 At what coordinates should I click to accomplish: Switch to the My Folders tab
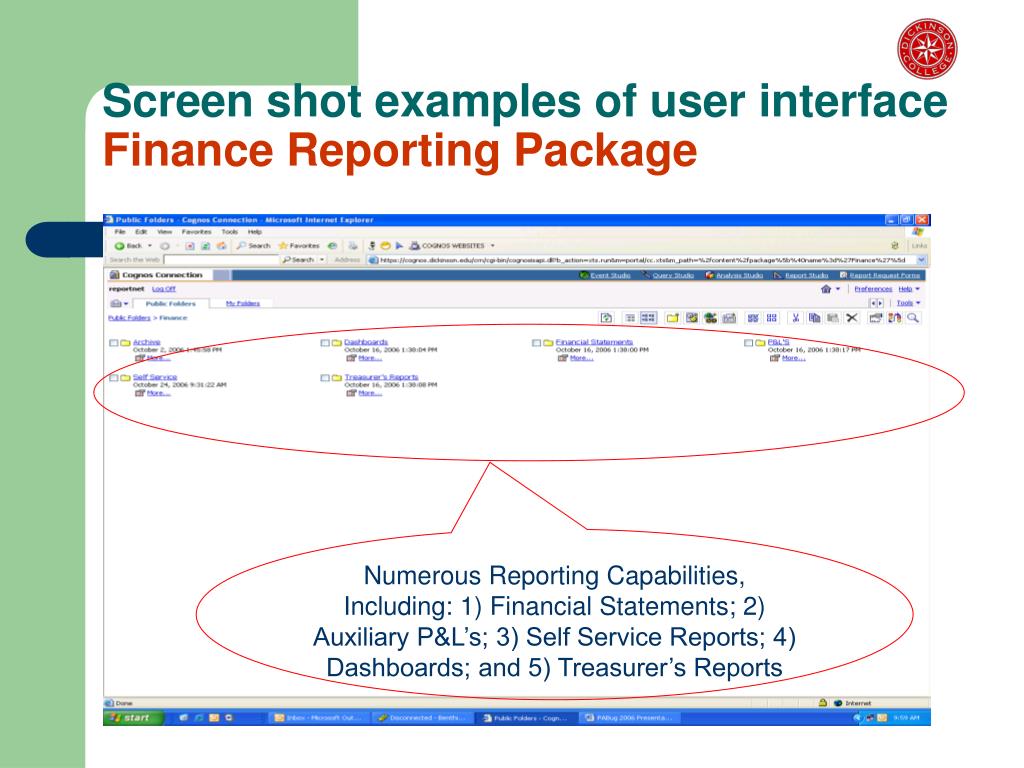point(243,304)
